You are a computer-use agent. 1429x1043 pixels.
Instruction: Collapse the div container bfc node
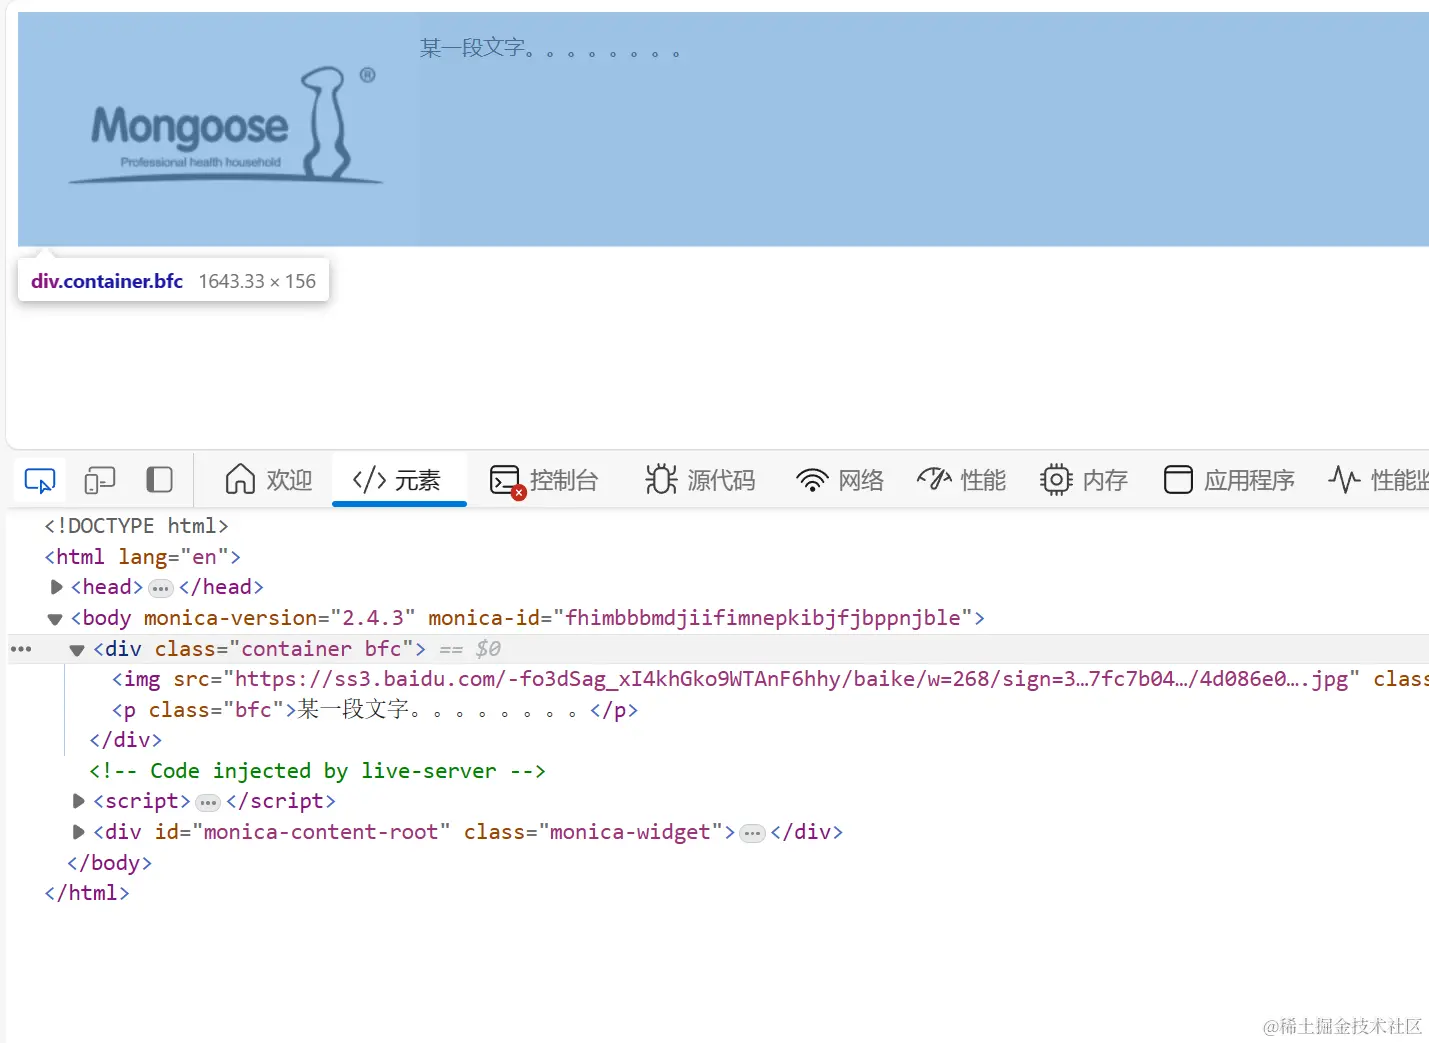[77, 650]
